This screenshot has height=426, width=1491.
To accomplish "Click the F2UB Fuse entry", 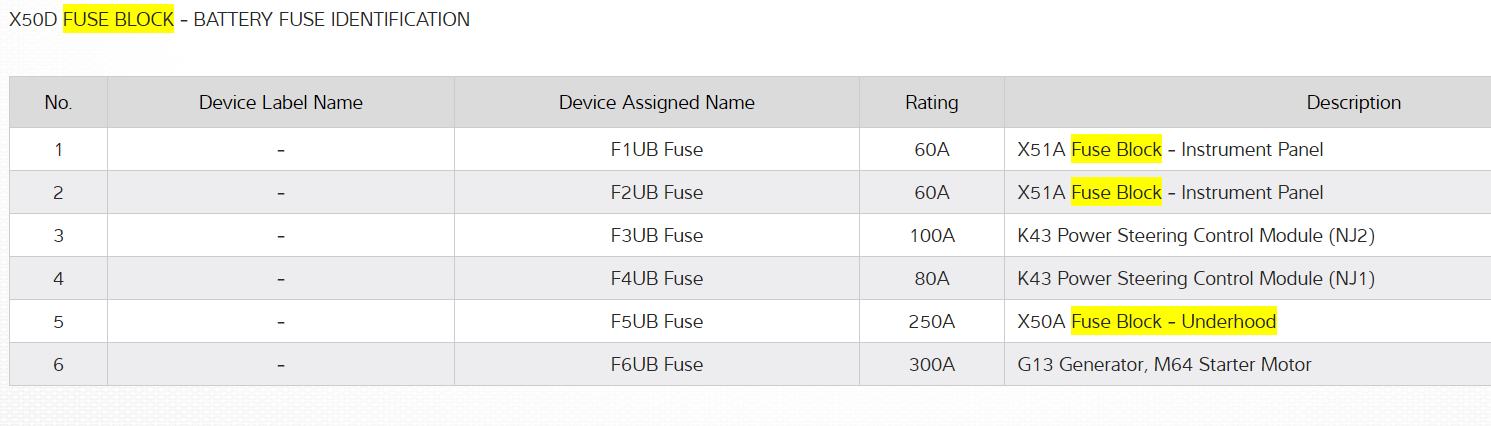I will (x=656, y=193).
